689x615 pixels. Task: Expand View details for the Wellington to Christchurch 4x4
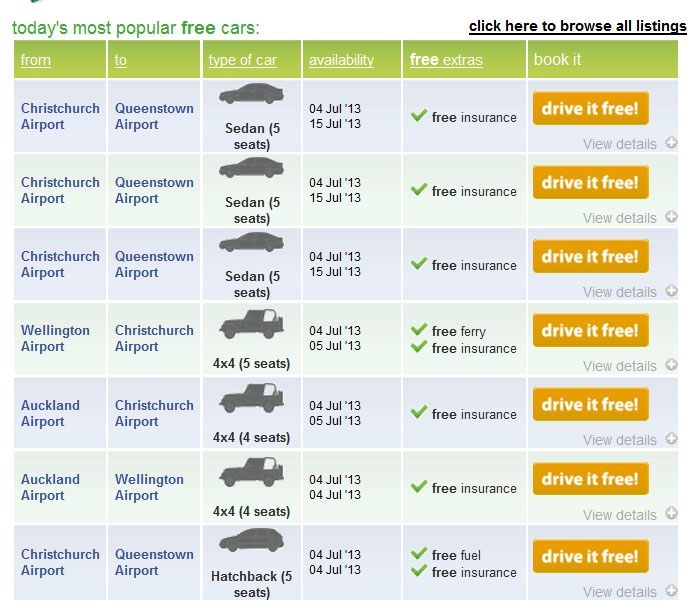pos(620,366)
